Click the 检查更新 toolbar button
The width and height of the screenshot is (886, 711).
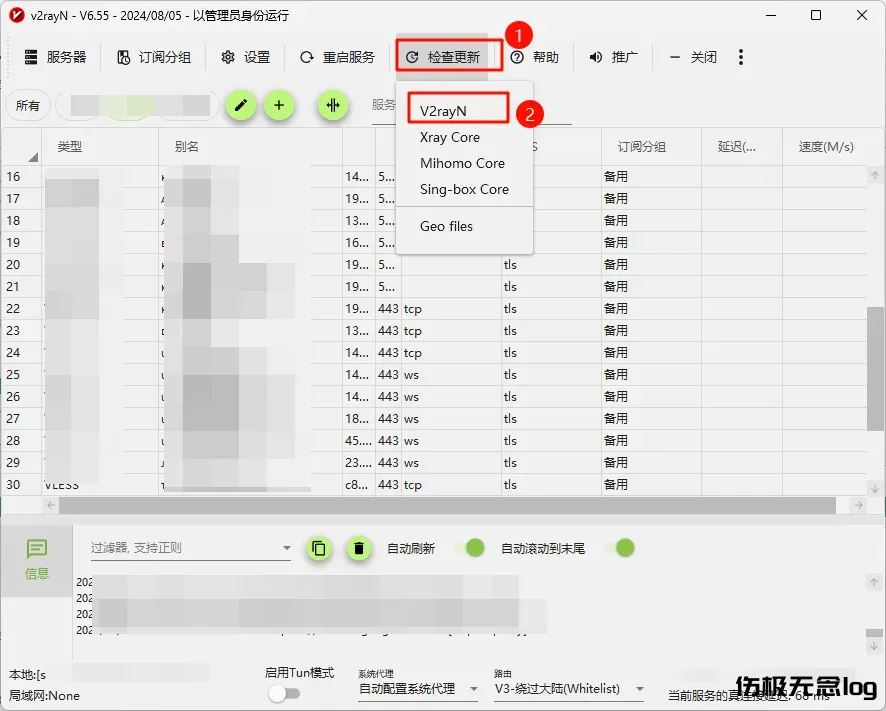pos(443,57)
